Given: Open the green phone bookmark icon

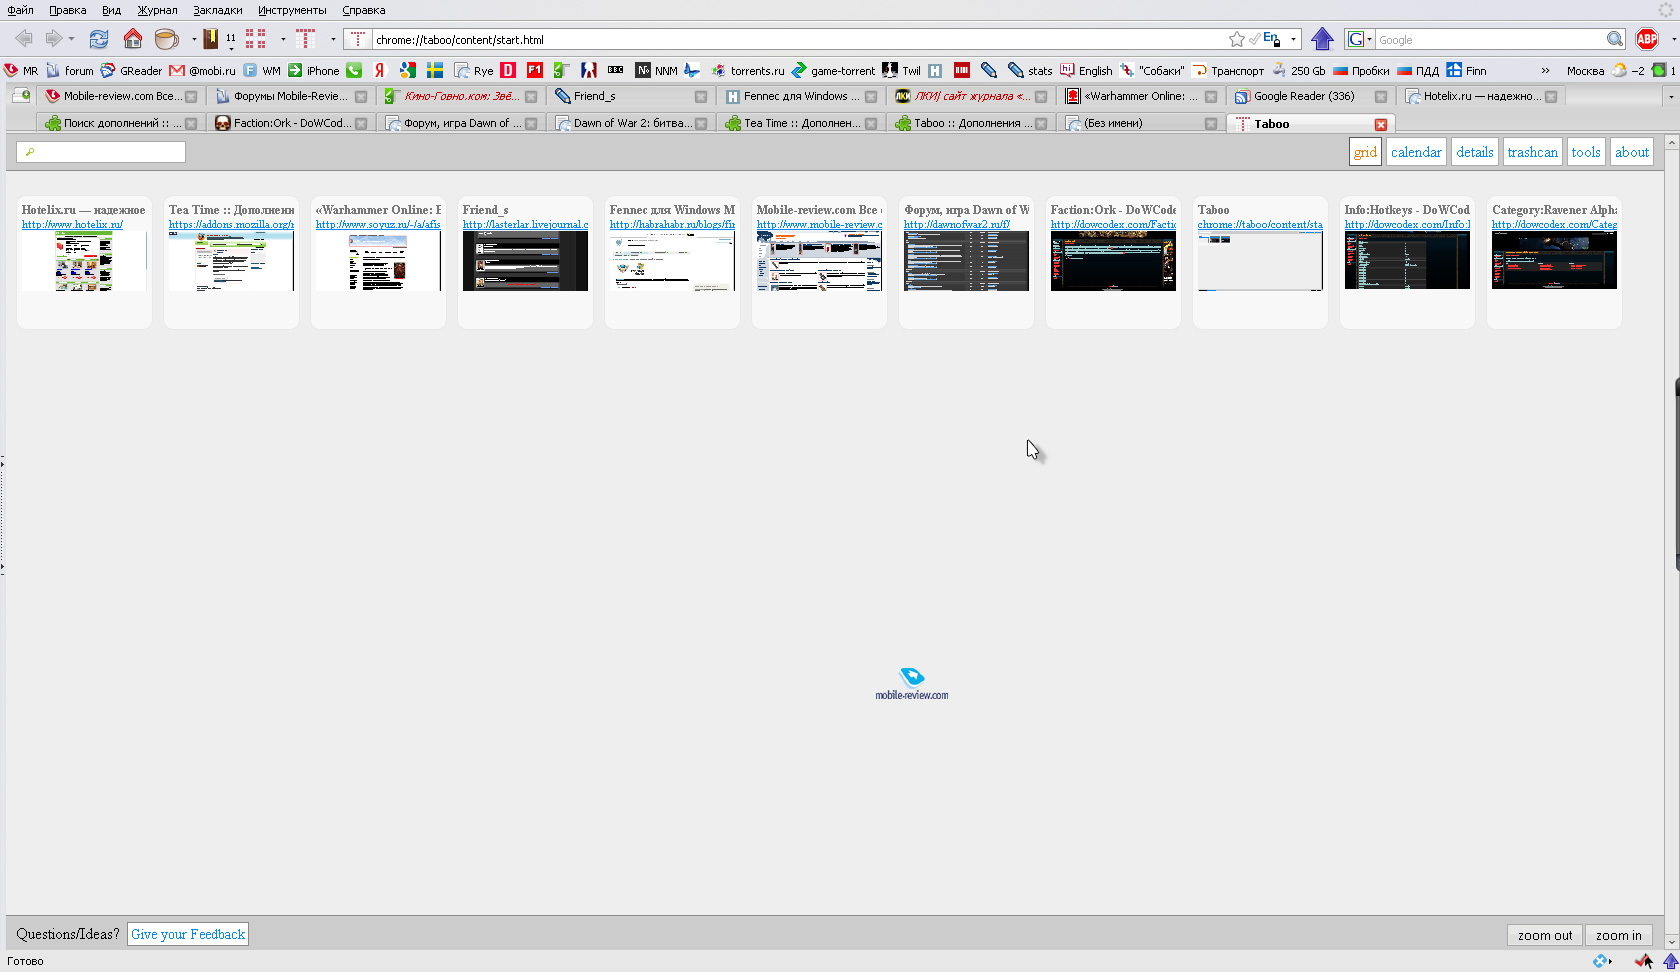Looking at the screenshot, I should 354,70.
